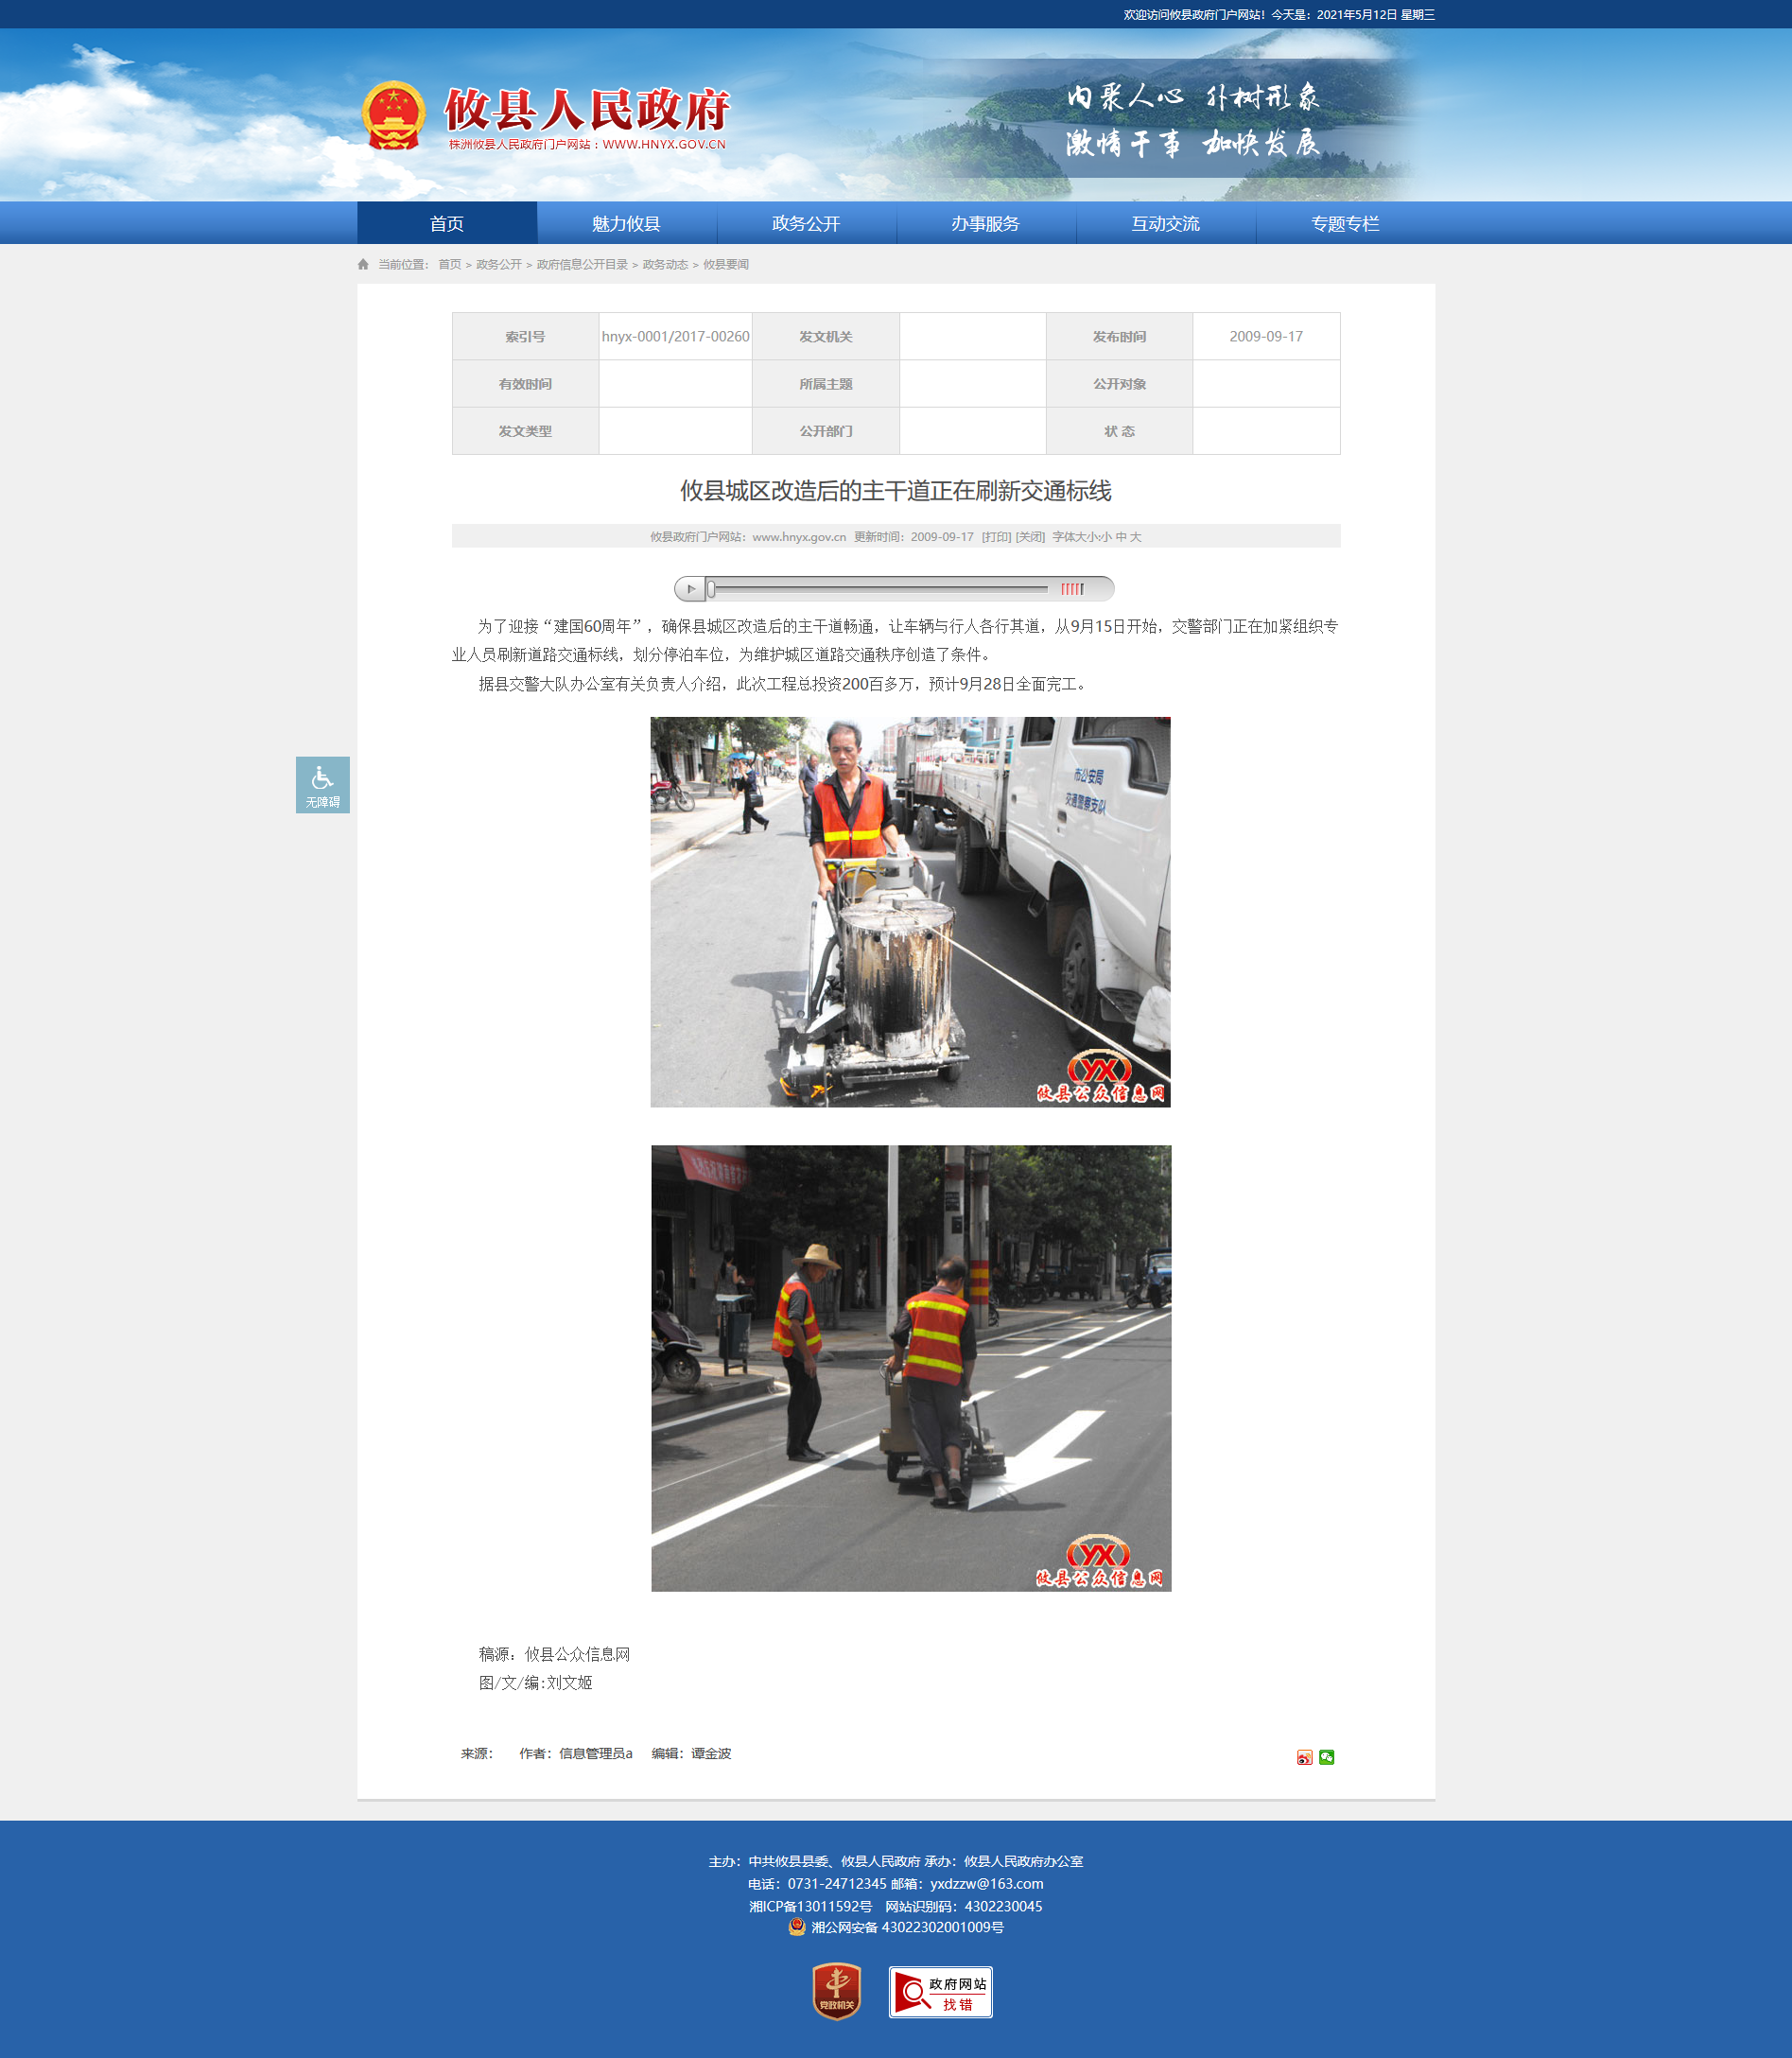The height and width of the screenshot is (2058, 1792).
Task: Open the 首页 navigation tab
Action: (x=447, y=223)
